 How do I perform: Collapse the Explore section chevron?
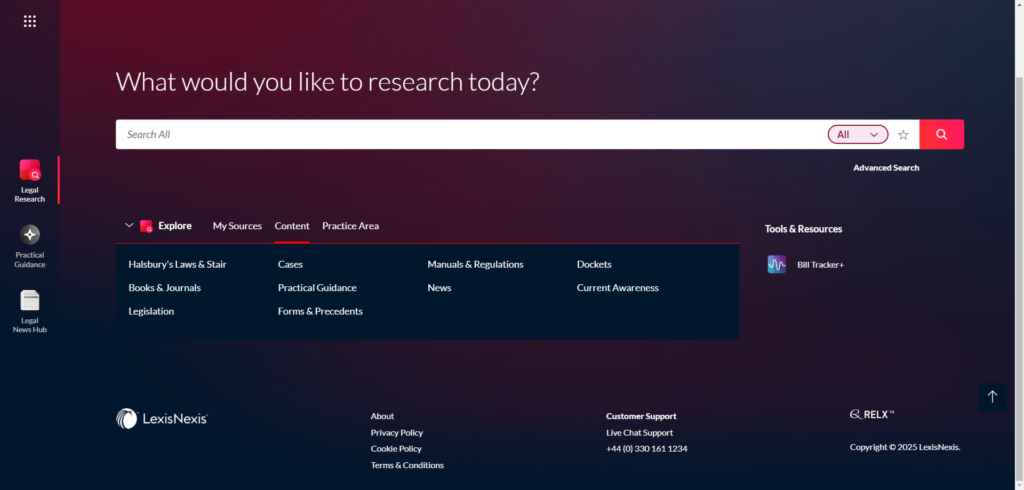pyautogui.click(x=129, y=226)
